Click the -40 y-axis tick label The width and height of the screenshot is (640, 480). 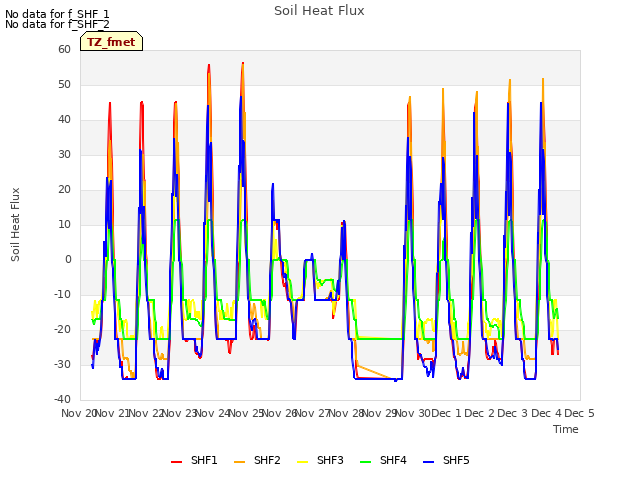[x=62, y=399]
